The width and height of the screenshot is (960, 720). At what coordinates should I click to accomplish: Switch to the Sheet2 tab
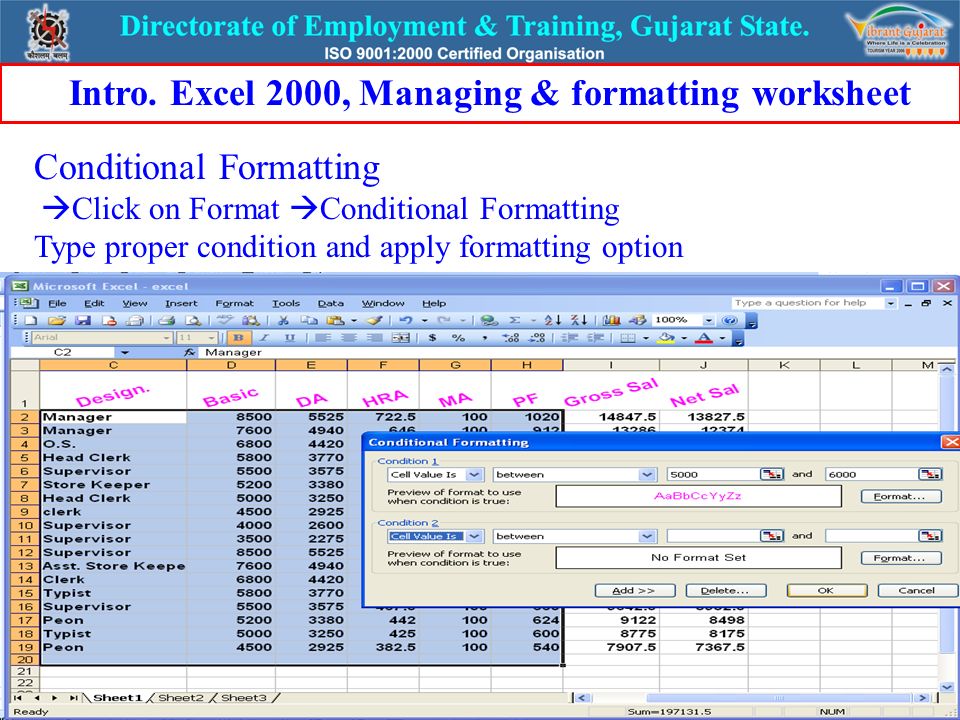click(x=180, y=698)
